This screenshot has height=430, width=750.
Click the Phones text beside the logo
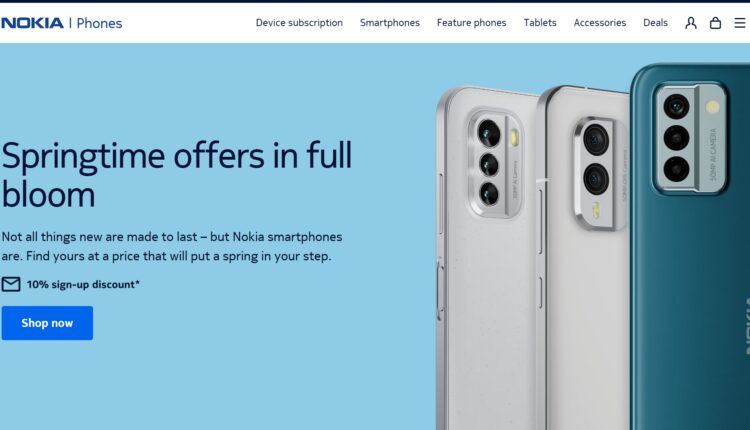click(99, 23)
